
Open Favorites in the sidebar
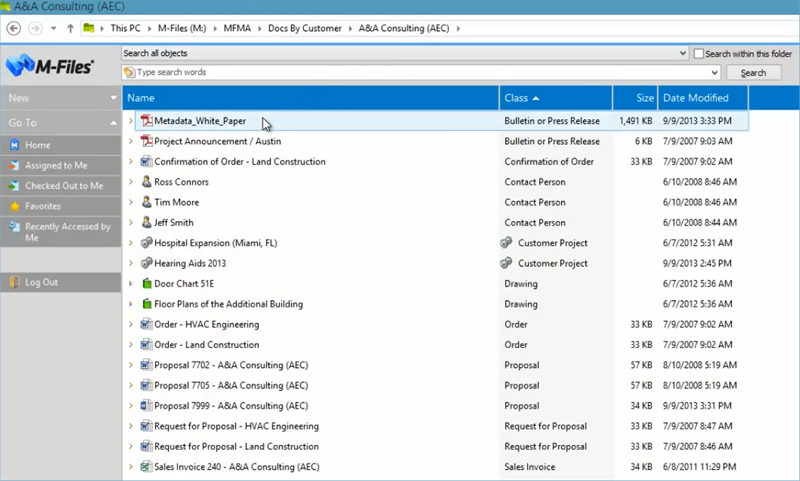[61, 207]
